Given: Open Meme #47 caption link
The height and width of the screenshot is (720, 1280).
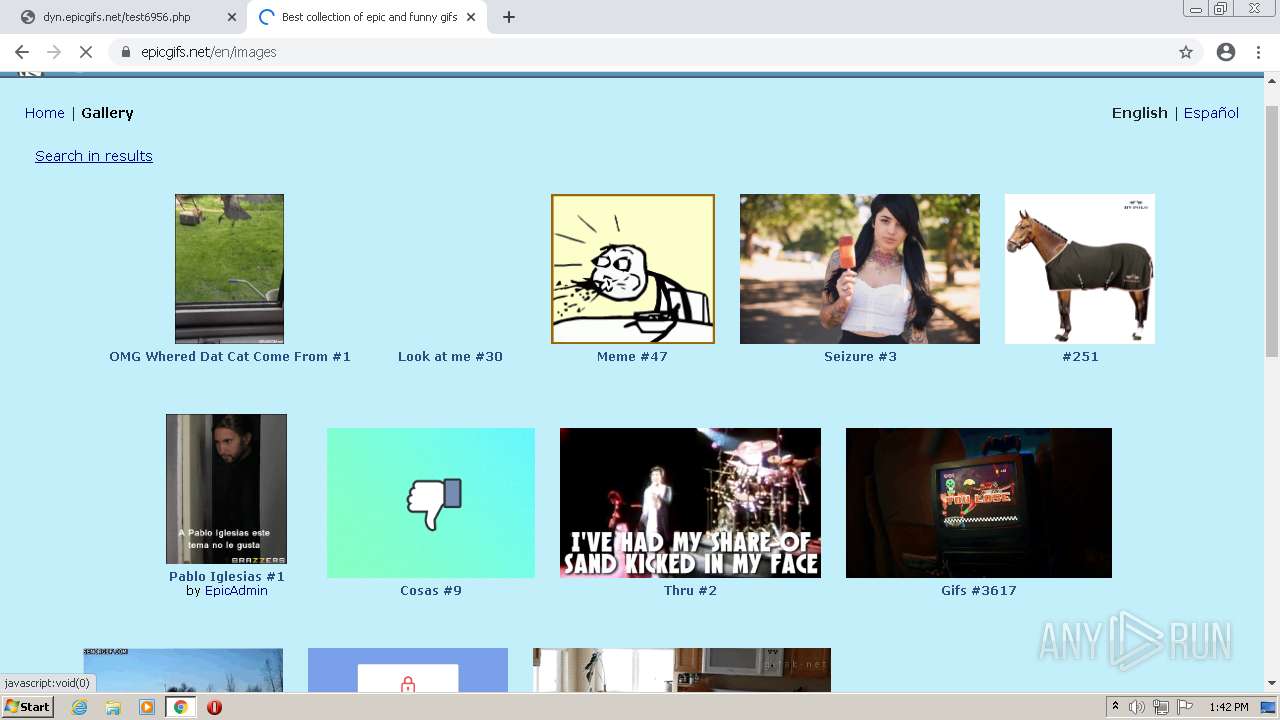Looking at the screenshot, I should (632, 356).
